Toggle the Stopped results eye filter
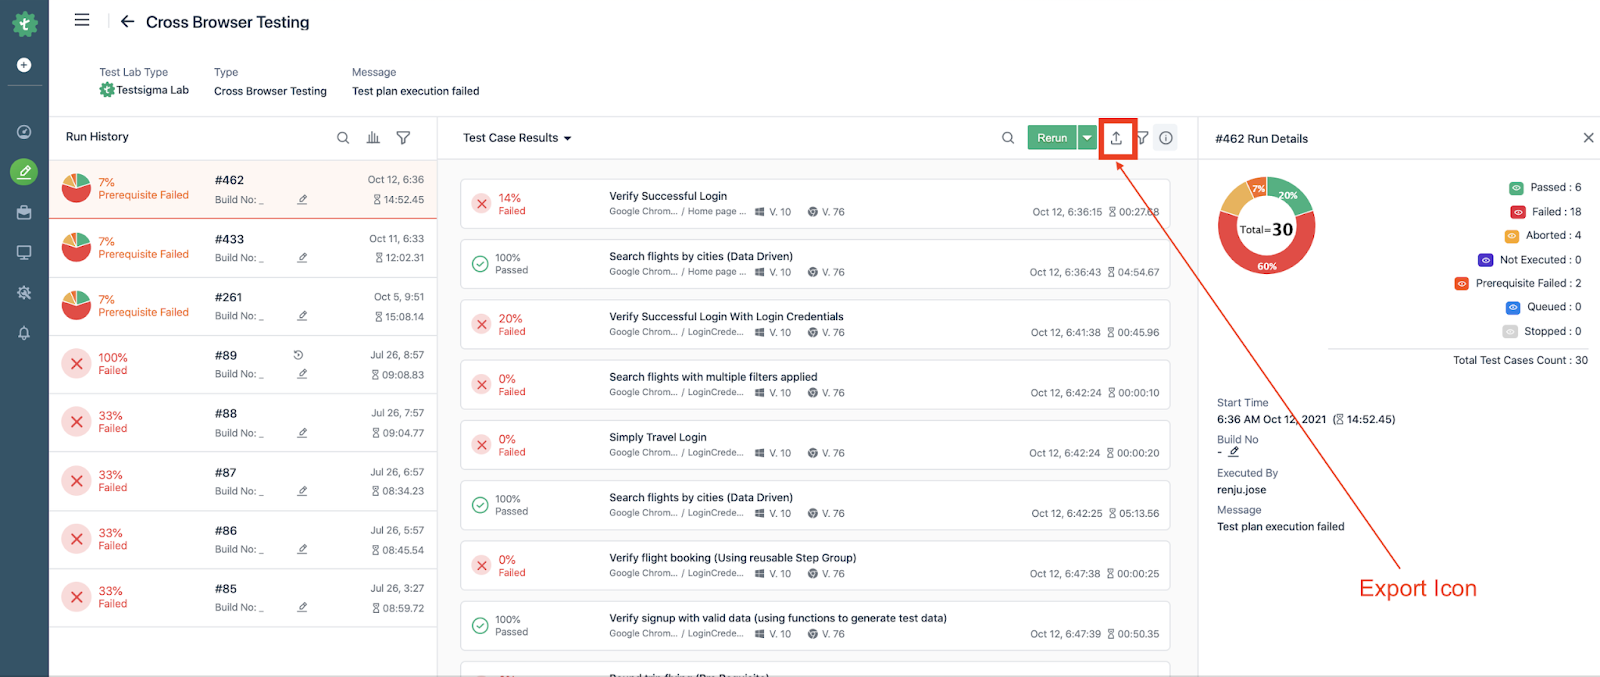The height and width of the screenshot is (677, 1600). tap(1510, 332)
